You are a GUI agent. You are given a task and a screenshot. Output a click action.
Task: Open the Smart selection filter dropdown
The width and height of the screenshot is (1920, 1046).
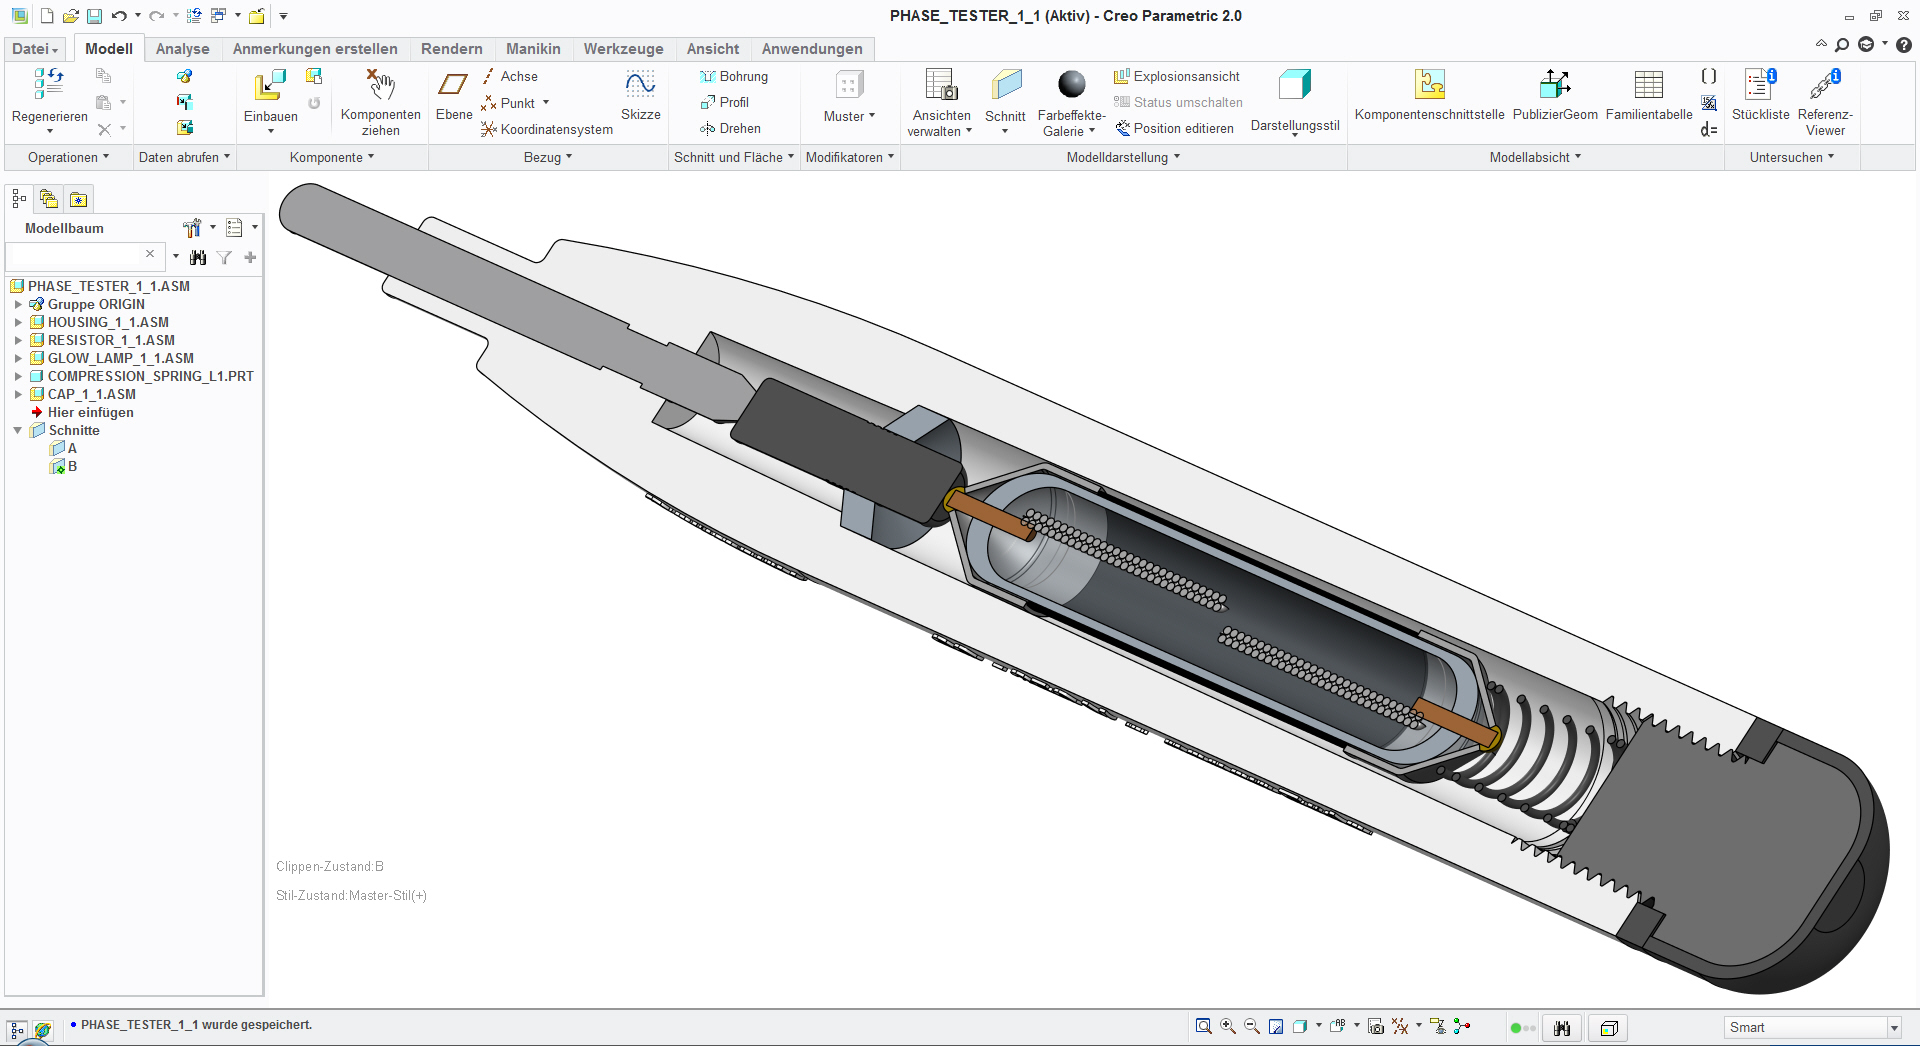click(1893, 1027)
